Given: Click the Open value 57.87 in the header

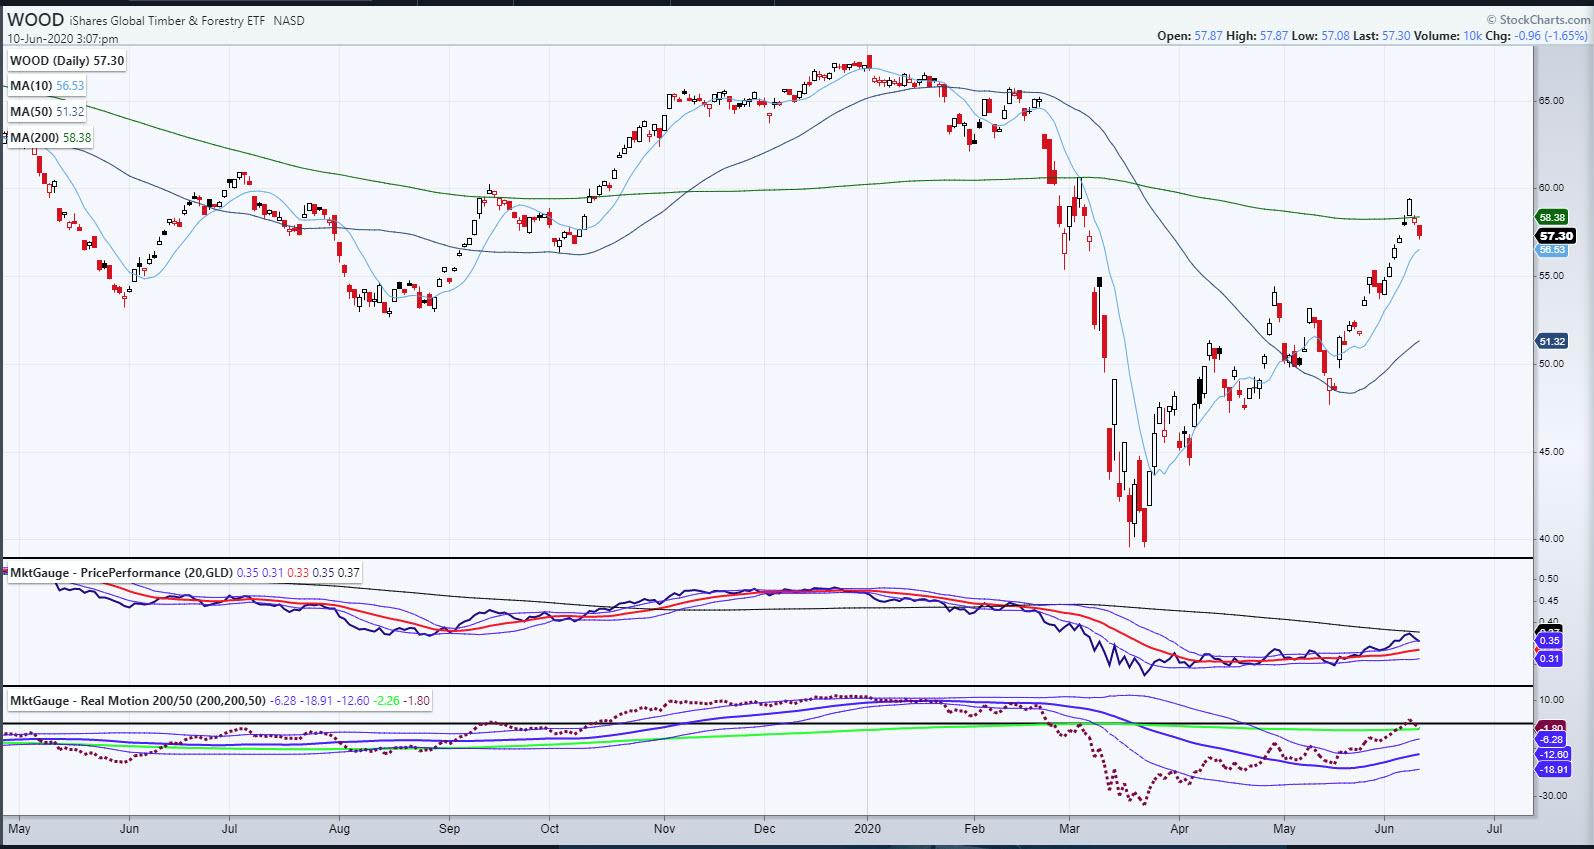Looking at the screenshot, I should (x=1209, y=36).
